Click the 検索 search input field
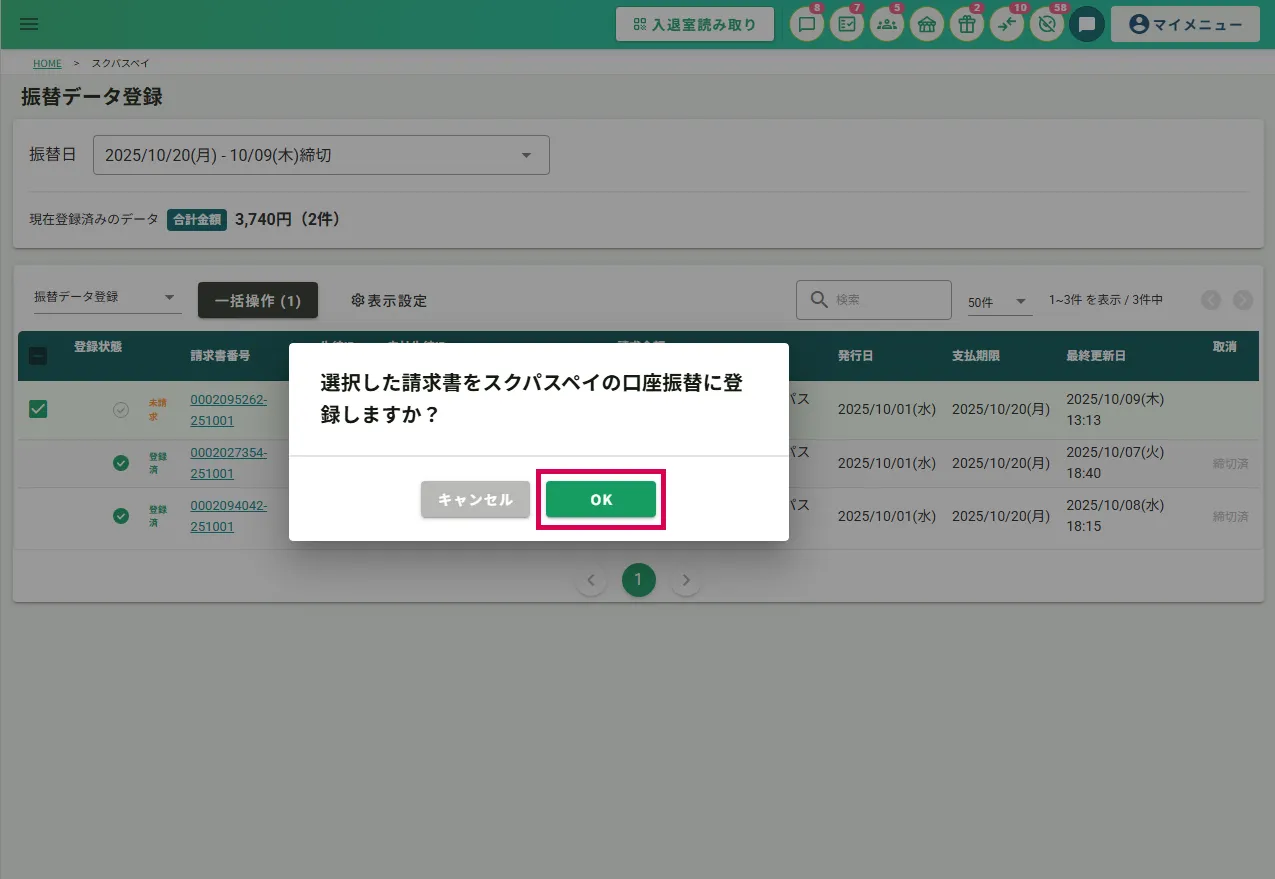 885,300
